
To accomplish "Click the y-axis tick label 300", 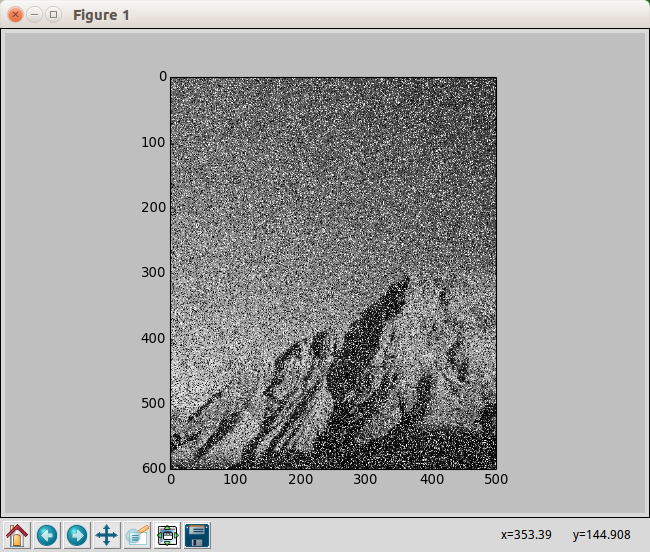I will pos(151,273).
